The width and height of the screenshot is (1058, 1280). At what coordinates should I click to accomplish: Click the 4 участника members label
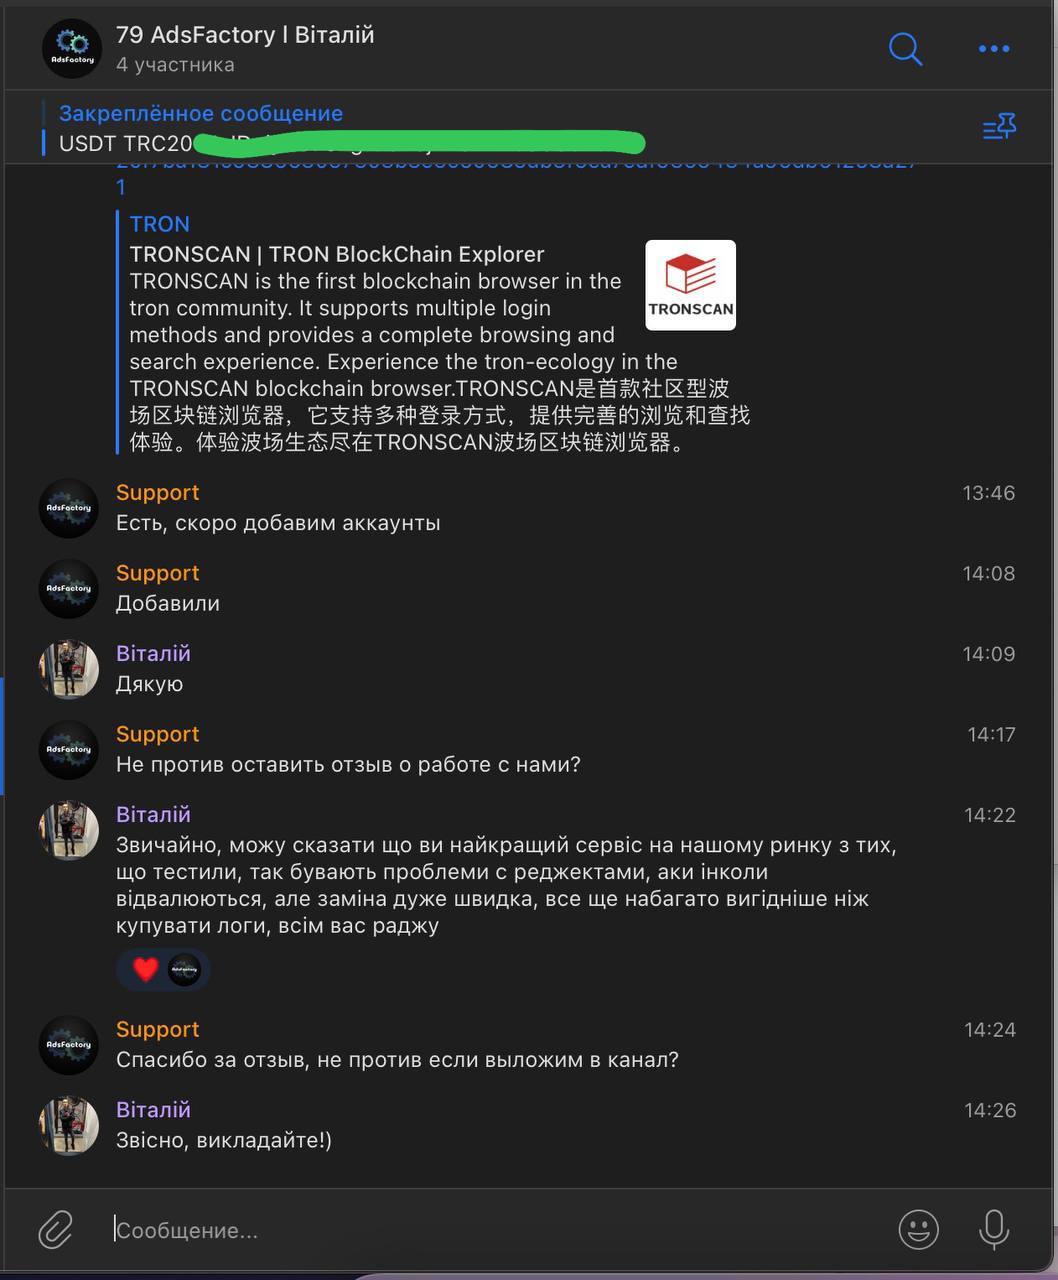point(175,65)
